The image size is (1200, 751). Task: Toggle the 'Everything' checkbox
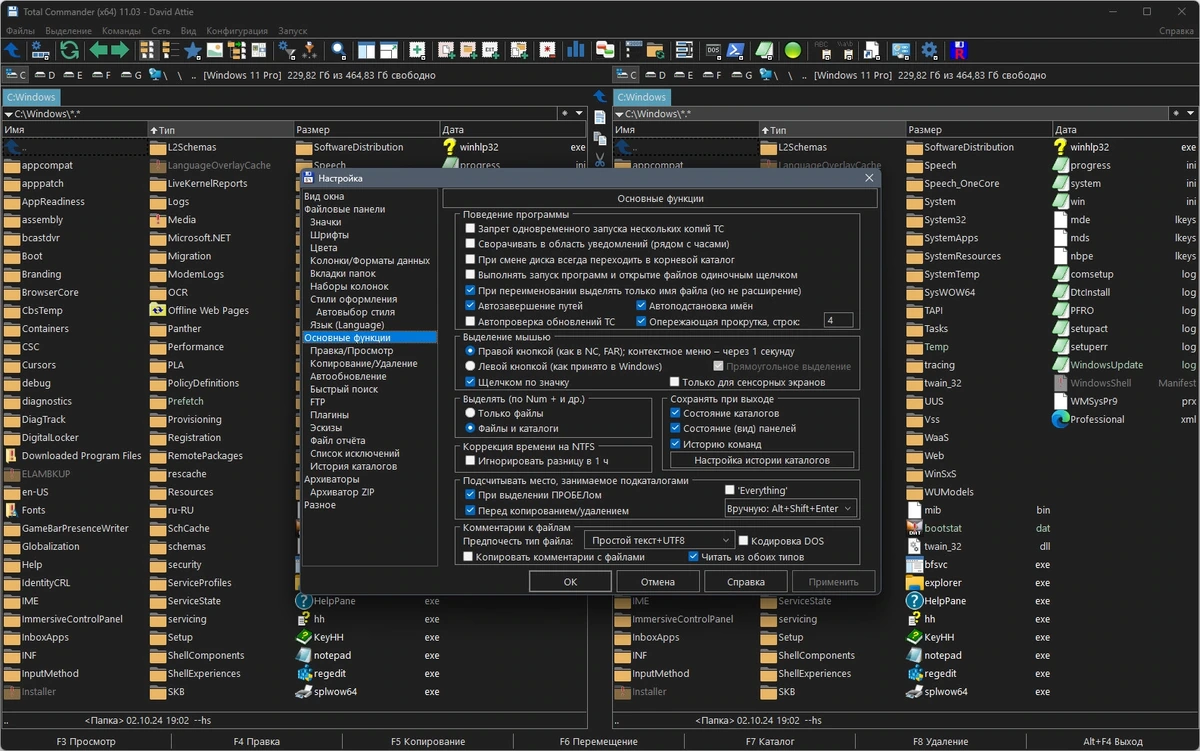730,490
